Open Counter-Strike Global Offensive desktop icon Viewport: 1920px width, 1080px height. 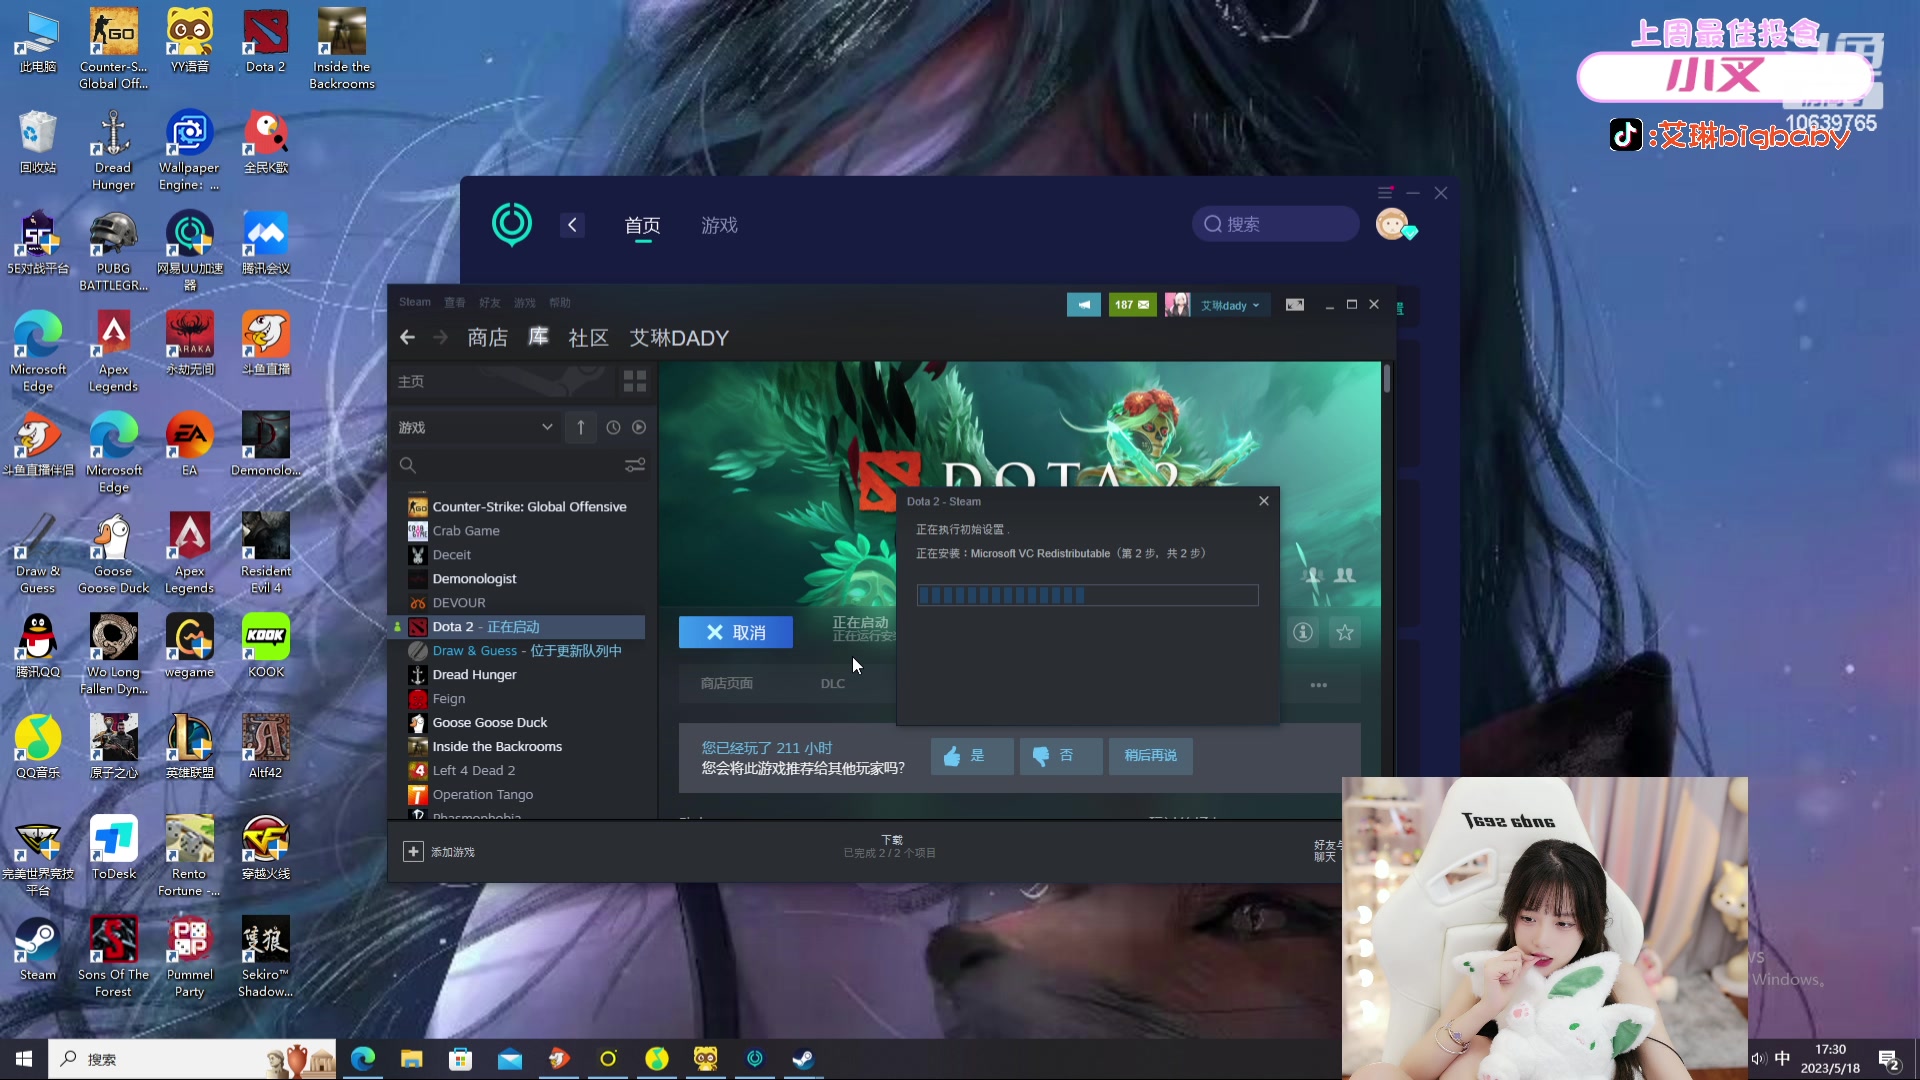tap(113, 50)
